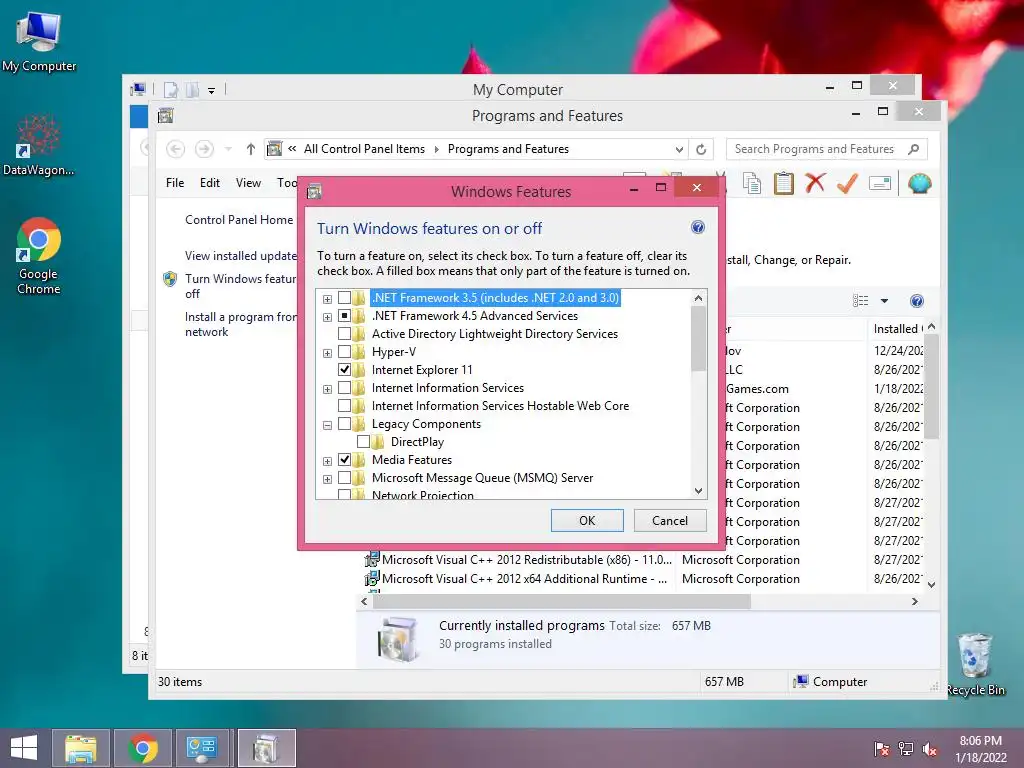Expand Microsoft Message Queue Server node
Viewport: 1024px width, 768px height.
click(x=327, y=479)
